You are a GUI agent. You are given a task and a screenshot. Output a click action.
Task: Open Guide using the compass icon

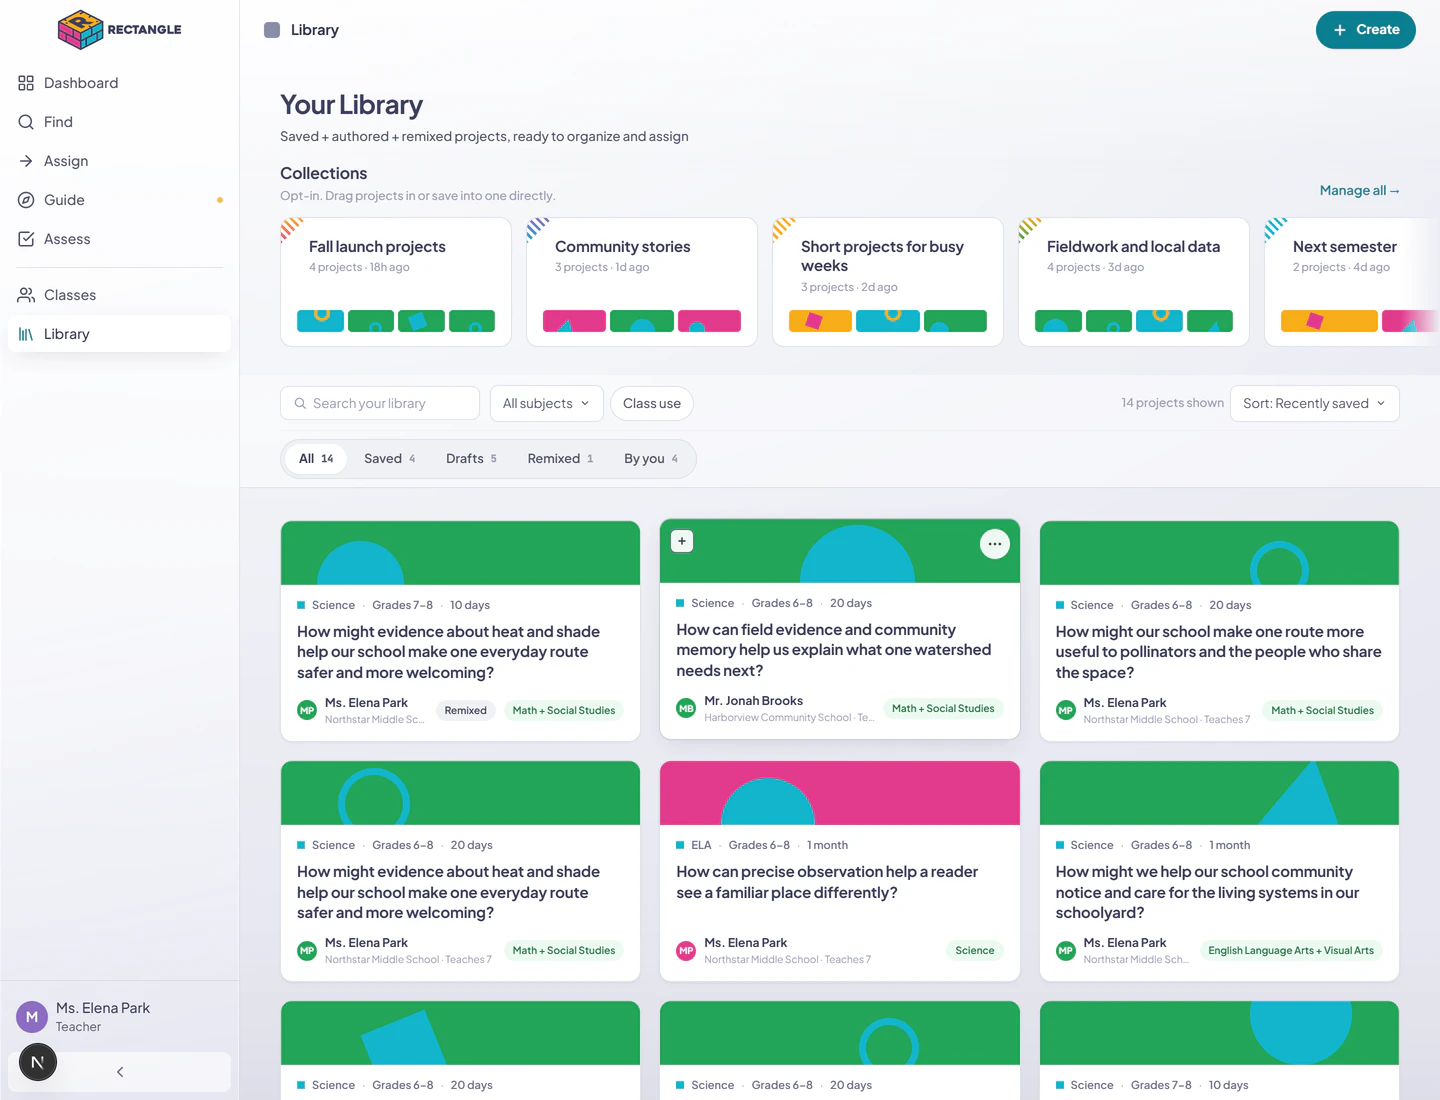pos(26,200)
